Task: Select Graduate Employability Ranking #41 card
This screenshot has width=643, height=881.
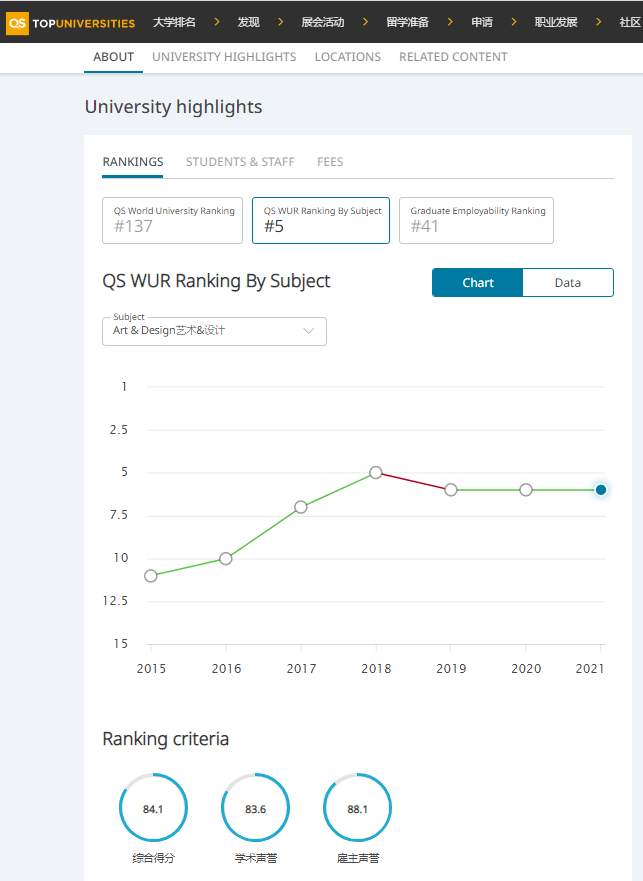Action: point(476,220)
